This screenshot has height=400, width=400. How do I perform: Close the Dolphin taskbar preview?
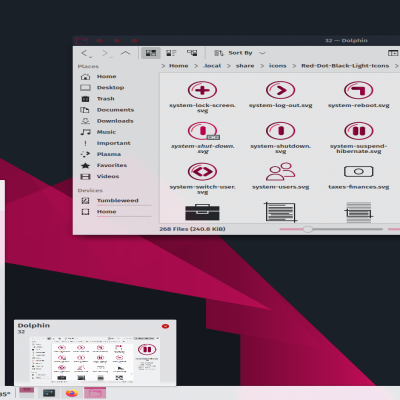point(165,326)
